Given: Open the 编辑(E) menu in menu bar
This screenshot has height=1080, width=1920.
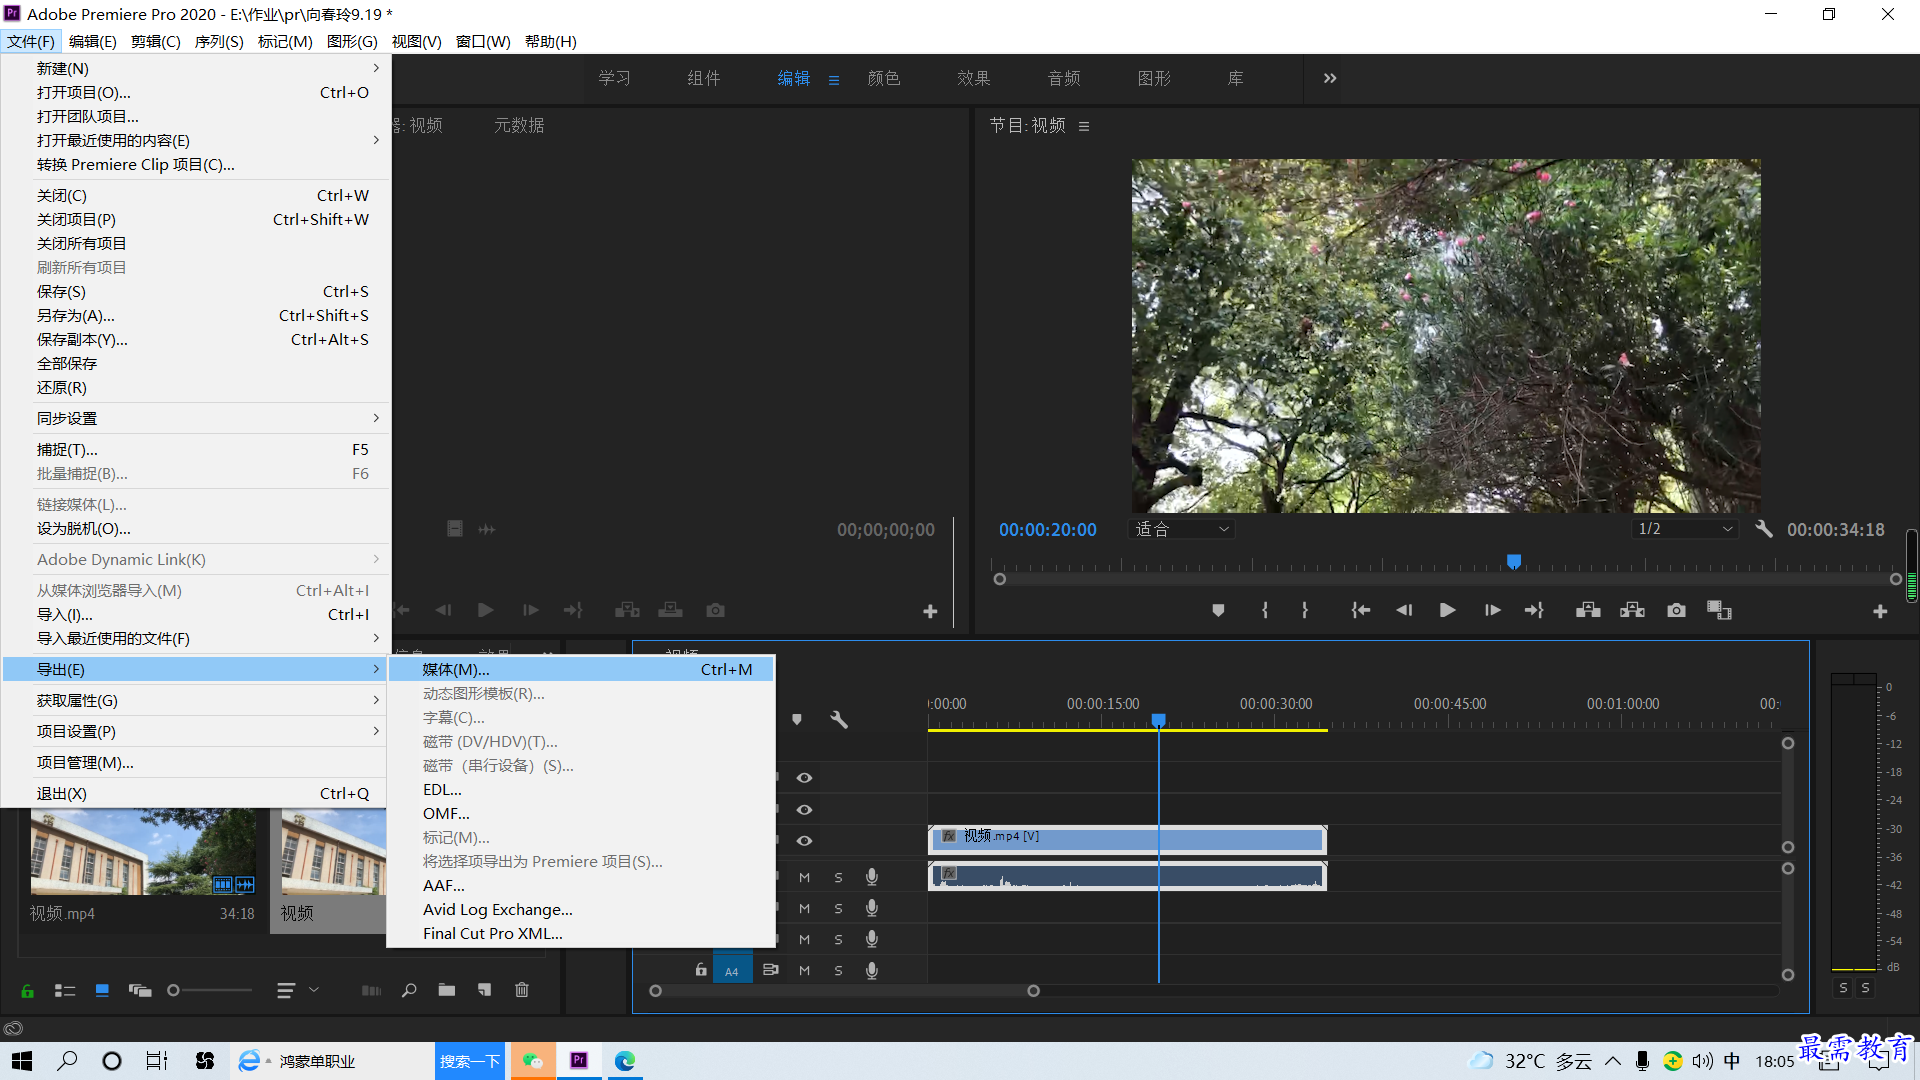Looking at the screenshot, I should 92,41.
